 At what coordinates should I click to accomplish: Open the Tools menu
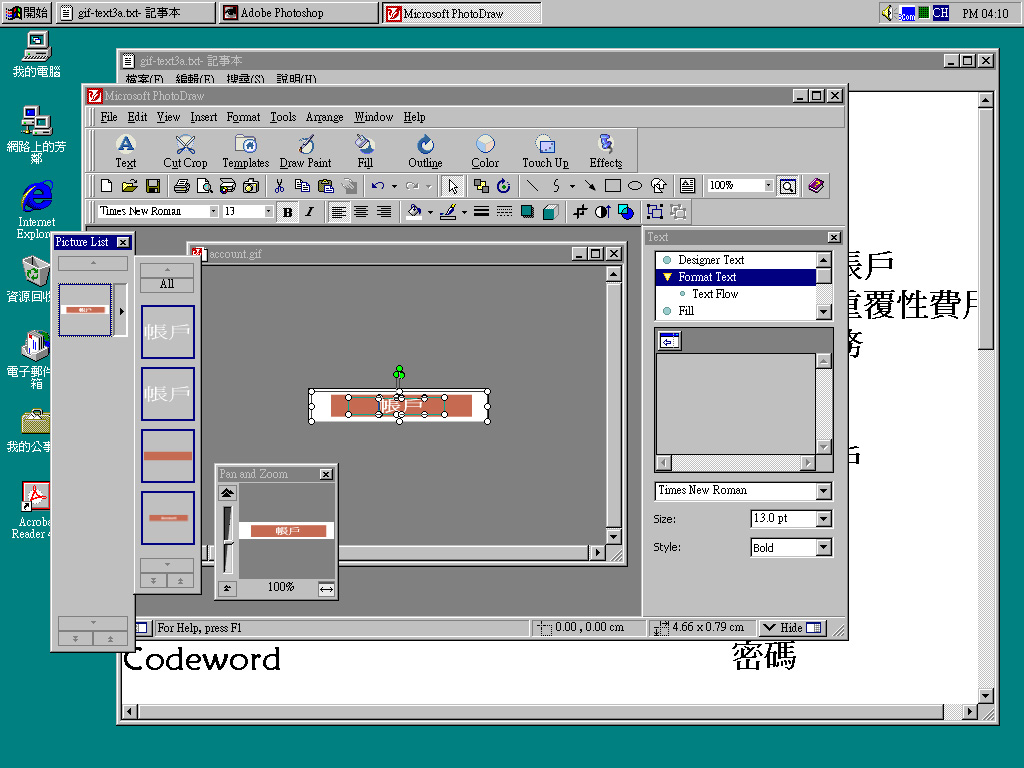click(x=283, y=117)
